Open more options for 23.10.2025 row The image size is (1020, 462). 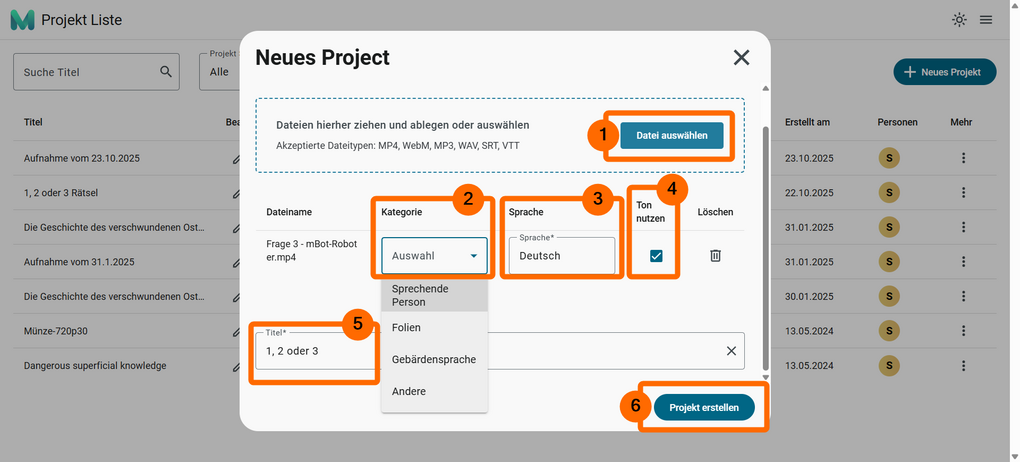[x=964, y=158]
